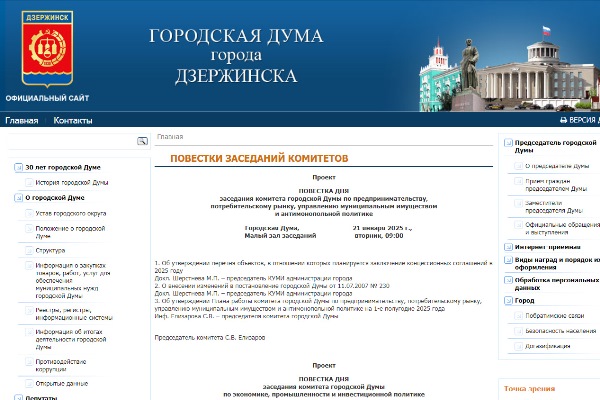This screenshot has height=400, width=600.
Task: Click the 'Главная' breadcrumb above the heading
Action: tap(170, 136)
